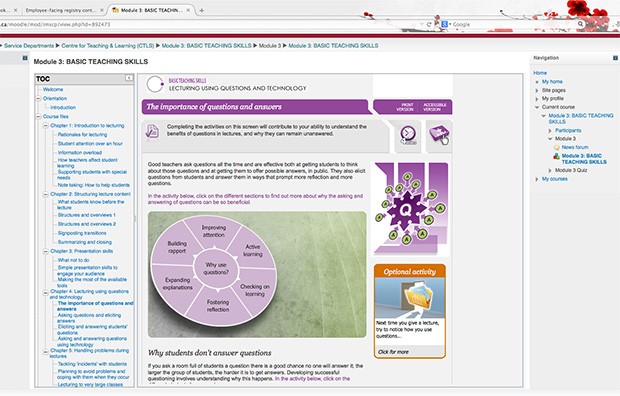
Task: Select Fostering reflection wheel segment
Action: [218, 305]
